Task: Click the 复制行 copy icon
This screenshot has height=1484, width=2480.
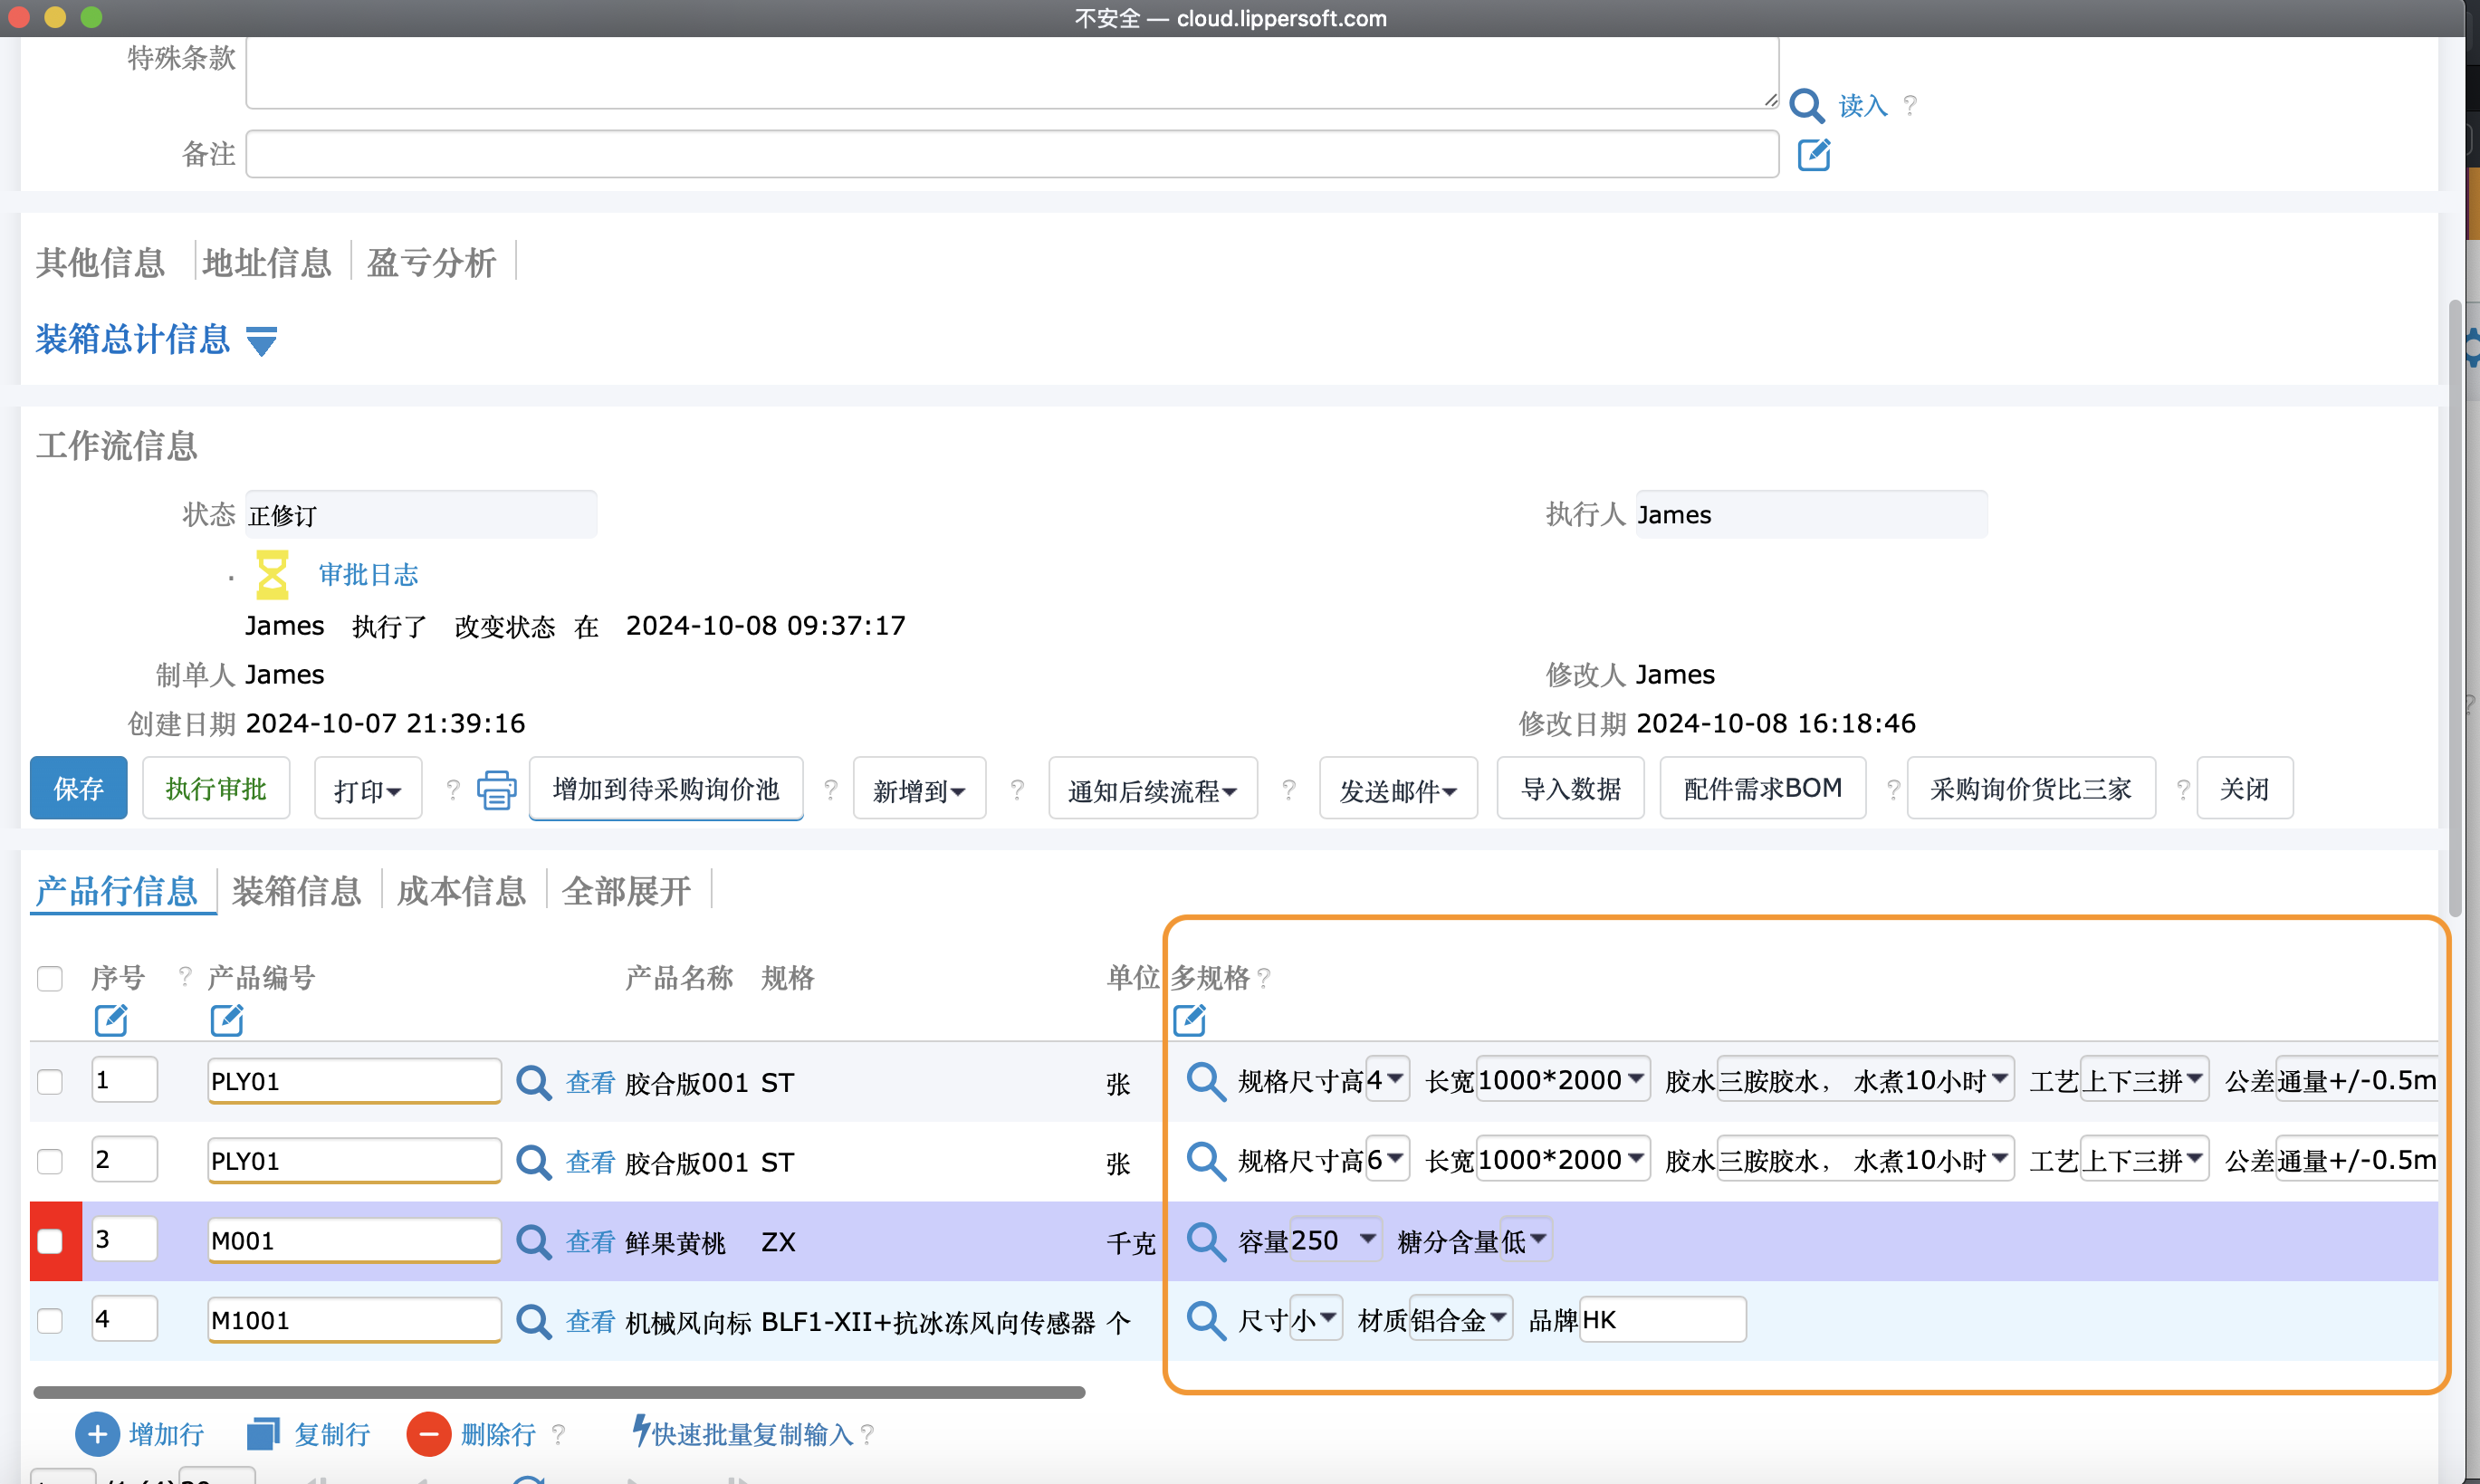Action: [263, 1434]
